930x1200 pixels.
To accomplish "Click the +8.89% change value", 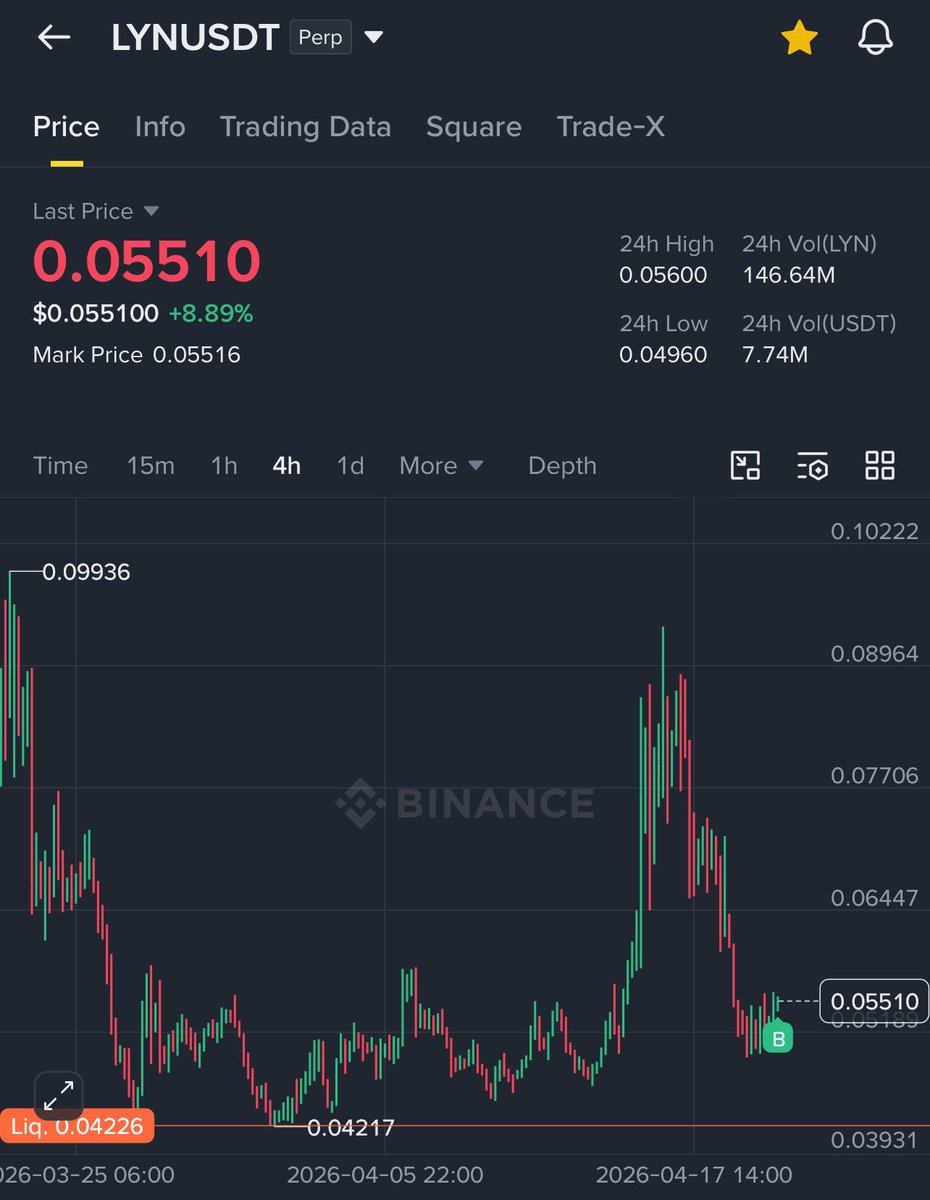I will pos(210,314).
